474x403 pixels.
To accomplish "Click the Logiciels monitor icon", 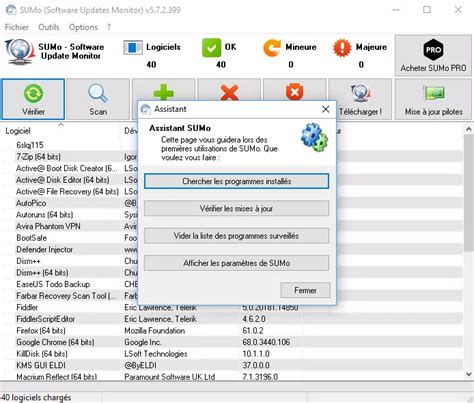I will pos(133,48).
